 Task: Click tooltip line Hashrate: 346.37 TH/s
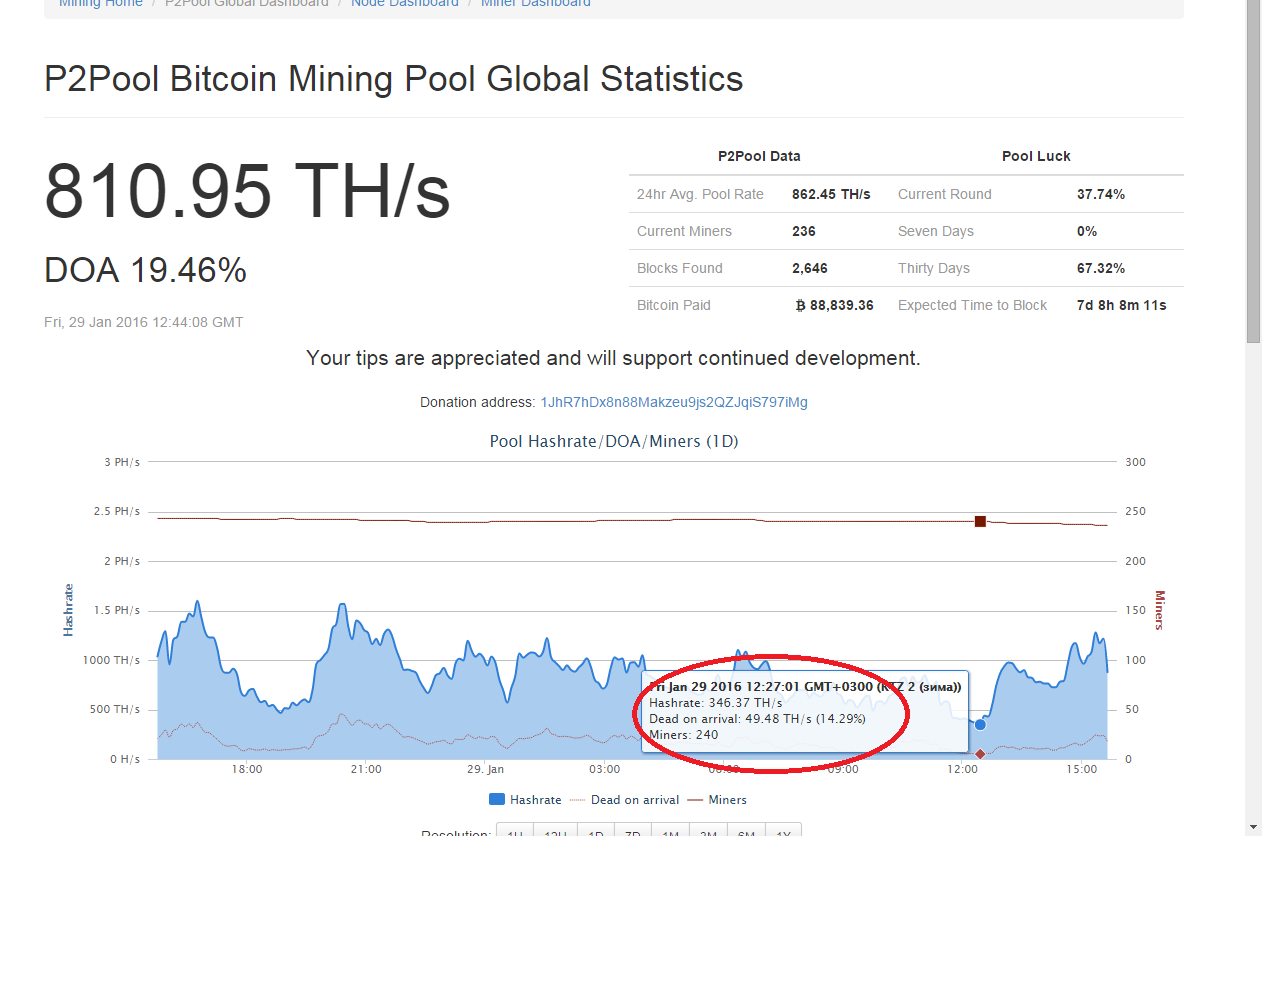716,703
